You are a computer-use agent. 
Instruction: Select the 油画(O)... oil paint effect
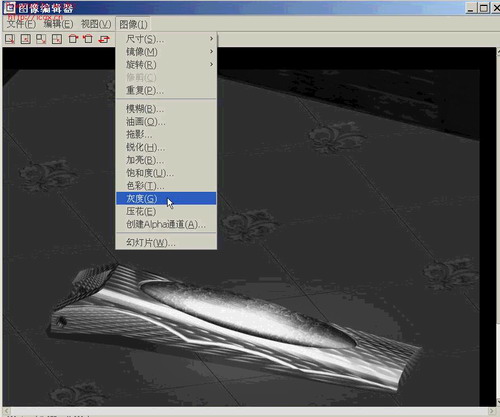[166, 122]
